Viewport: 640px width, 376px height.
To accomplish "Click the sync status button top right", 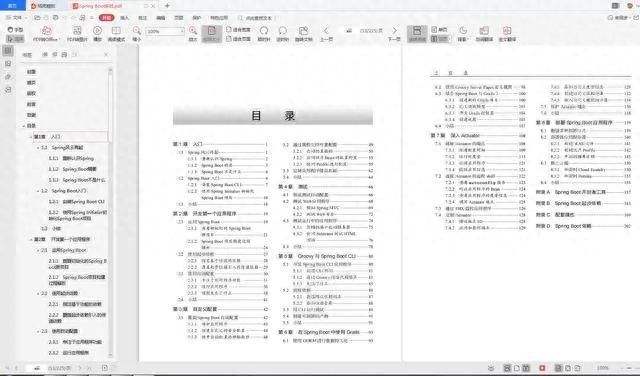I will point(618,18).
